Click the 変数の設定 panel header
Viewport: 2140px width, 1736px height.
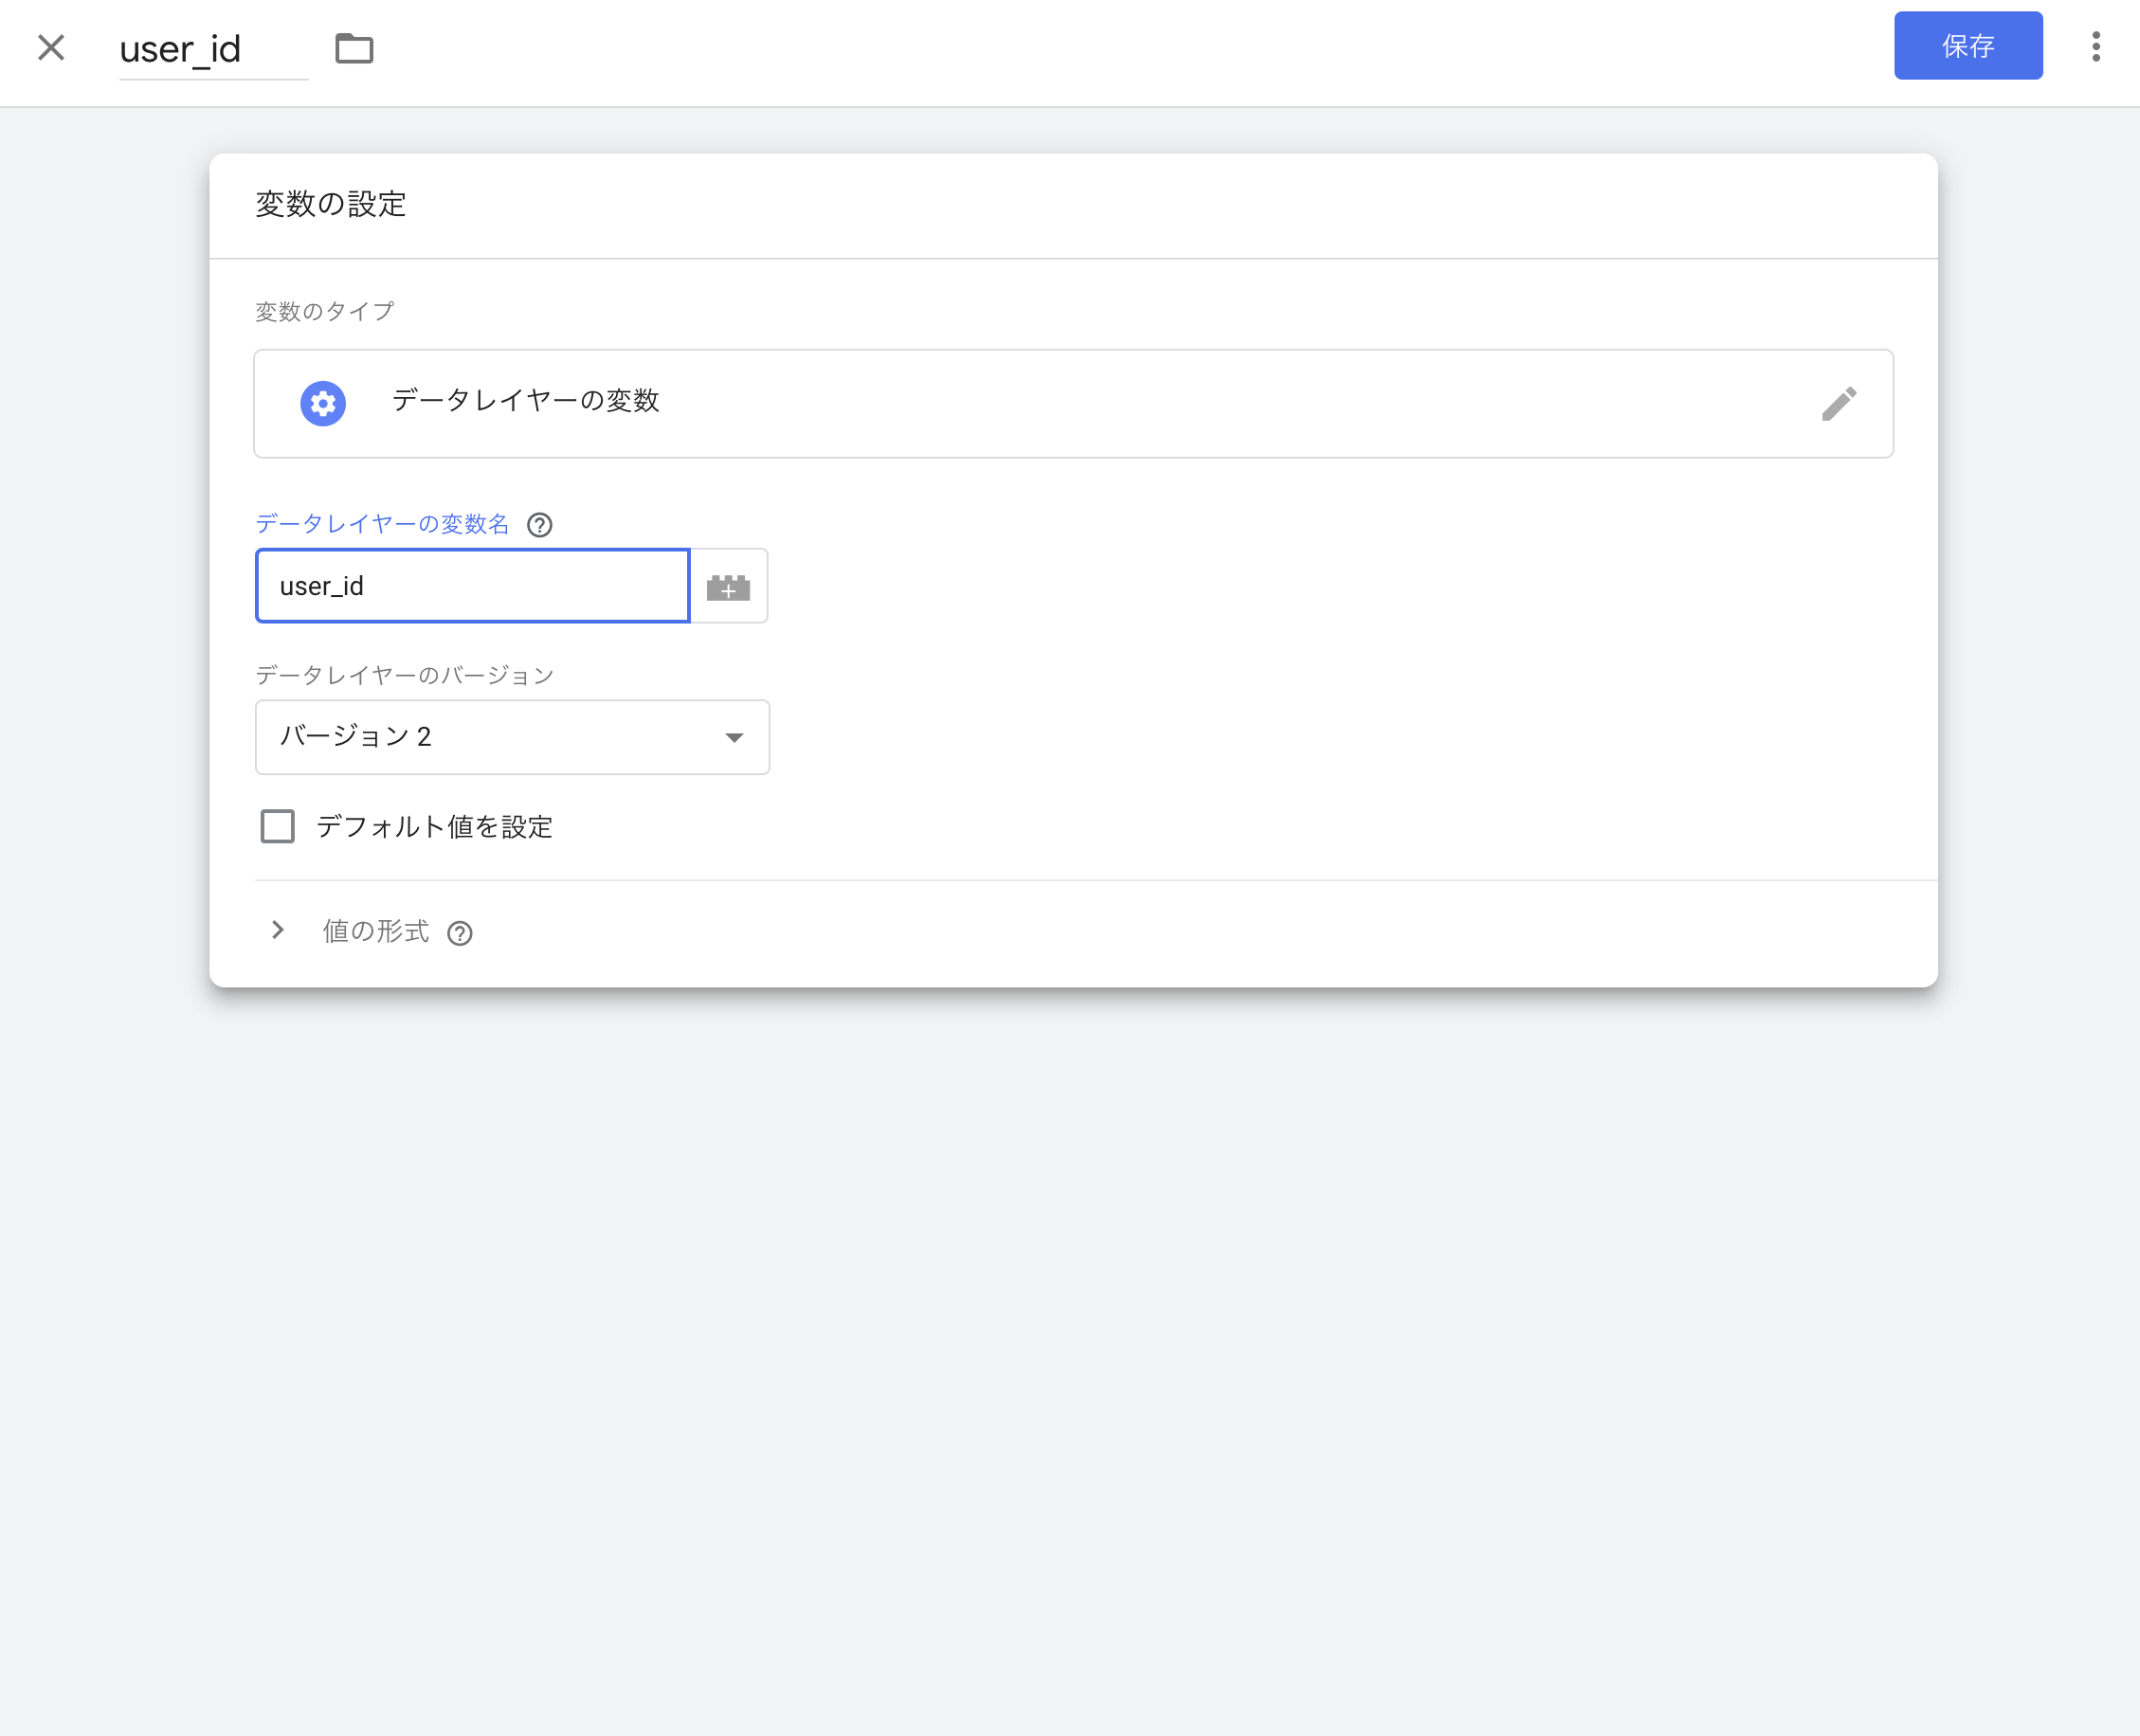331,205
